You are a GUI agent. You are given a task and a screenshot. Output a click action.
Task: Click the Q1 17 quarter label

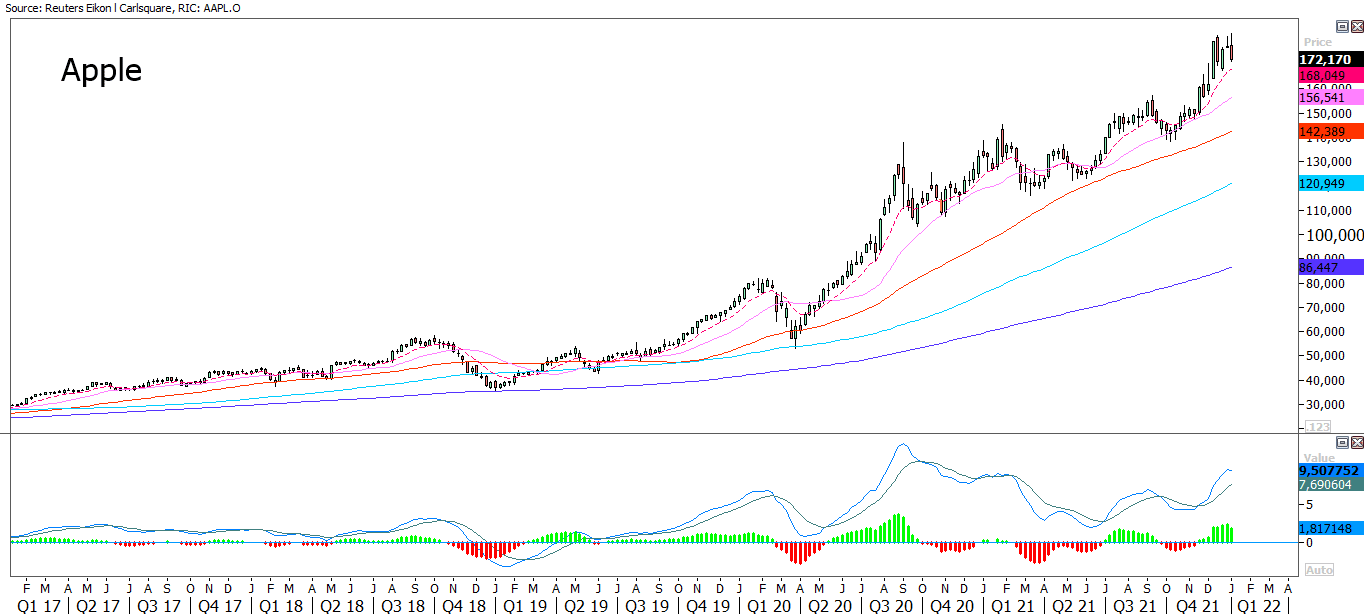pyautogui.click(x=38, y=605)
